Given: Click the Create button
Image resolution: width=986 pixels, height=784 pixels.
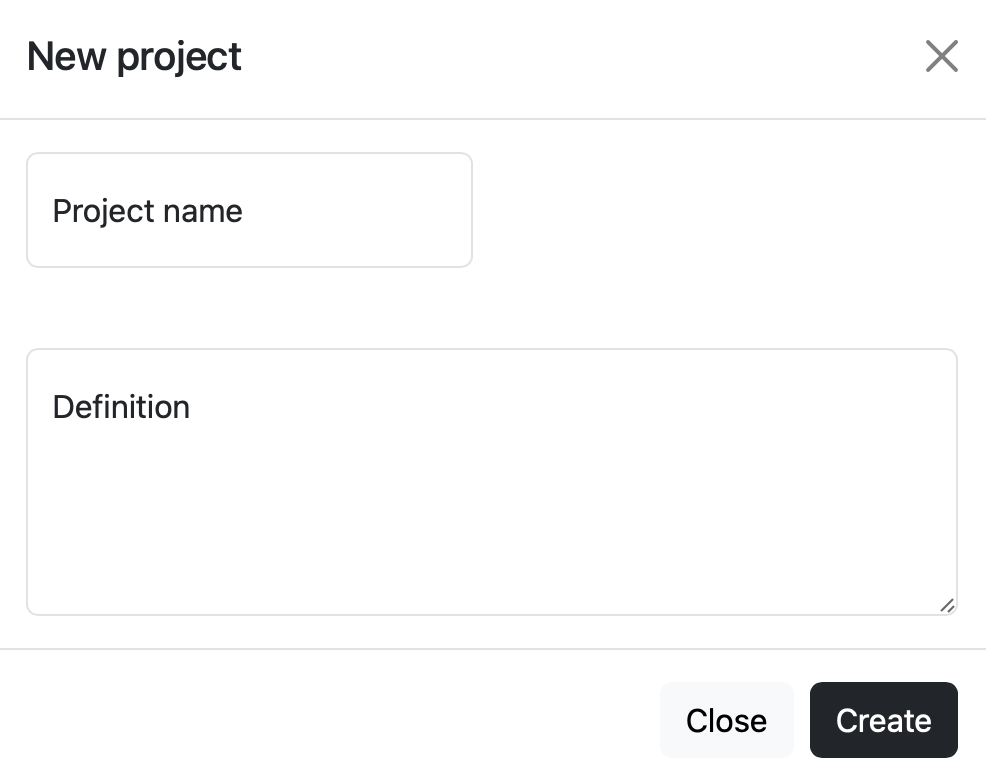Looking at the screenshot, I should [x=884, y=720].
